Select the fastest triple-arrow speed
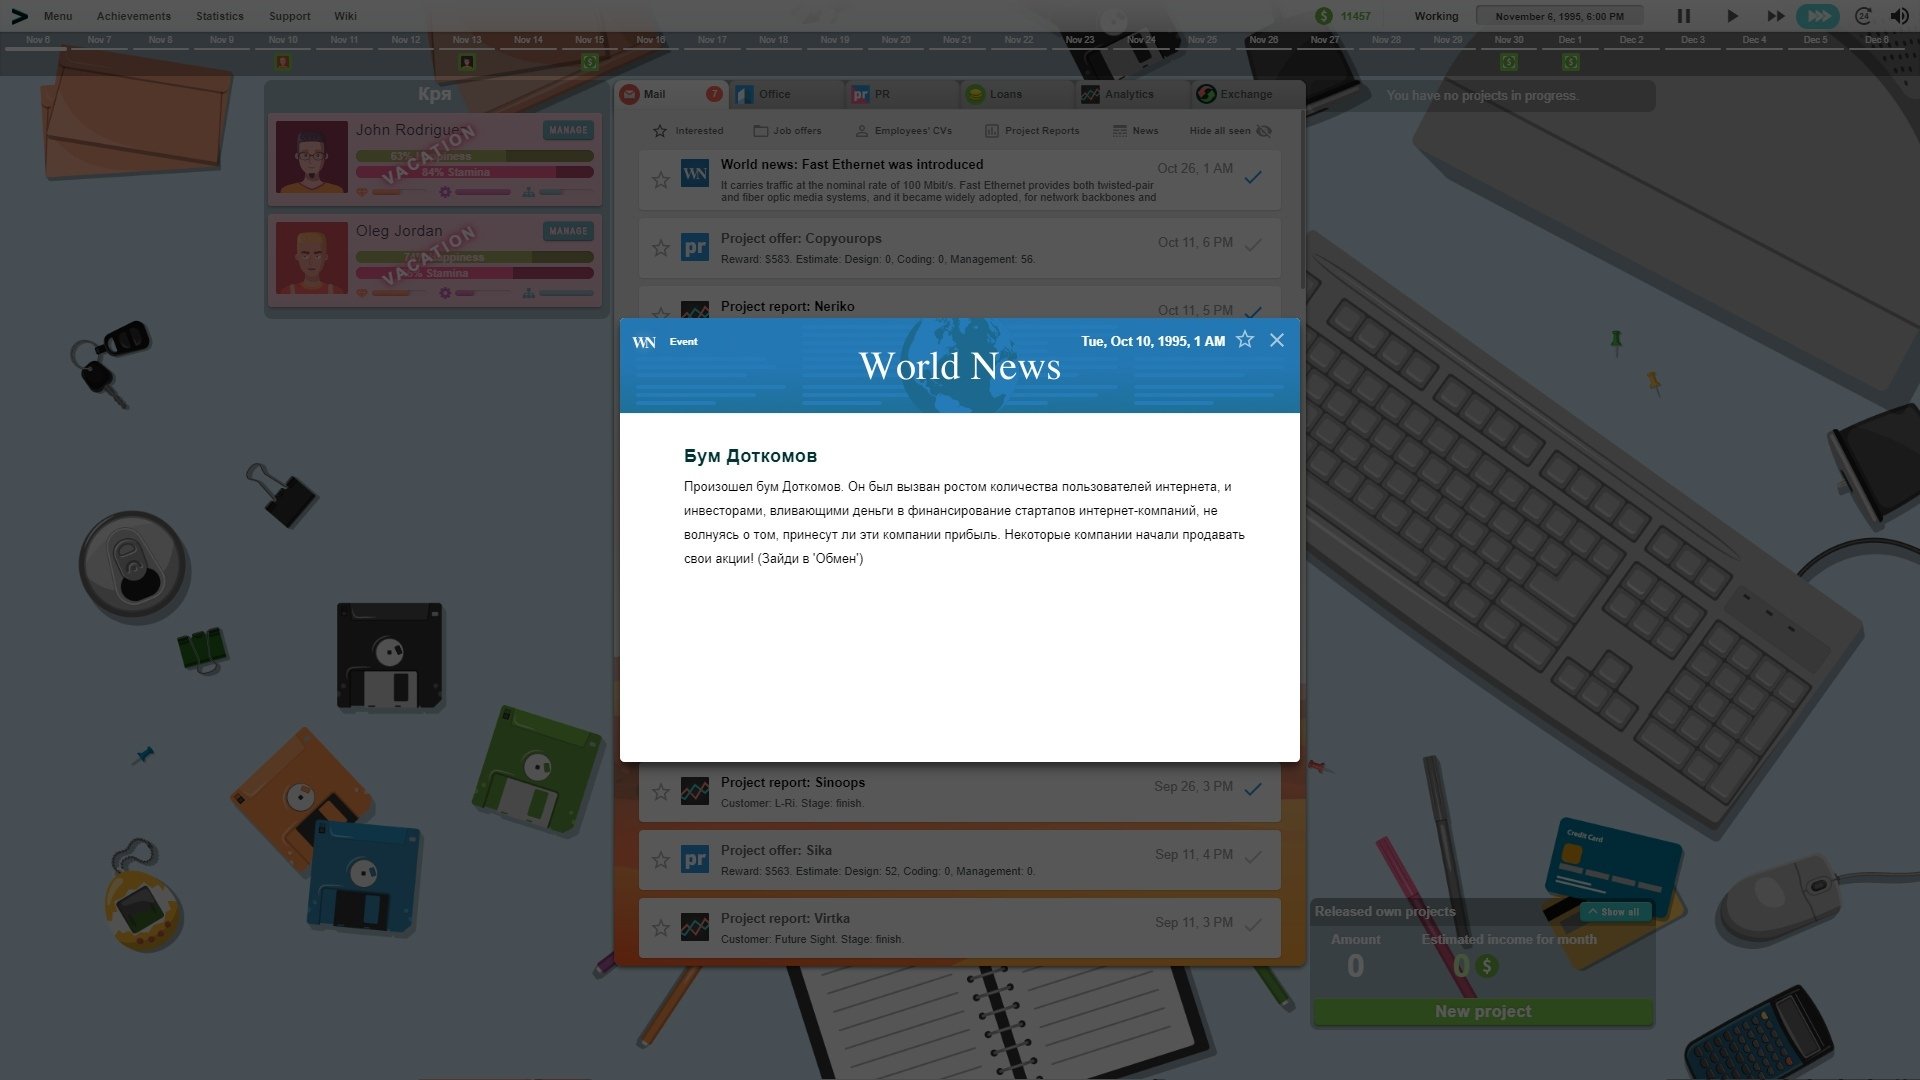 pos(1818,16)
